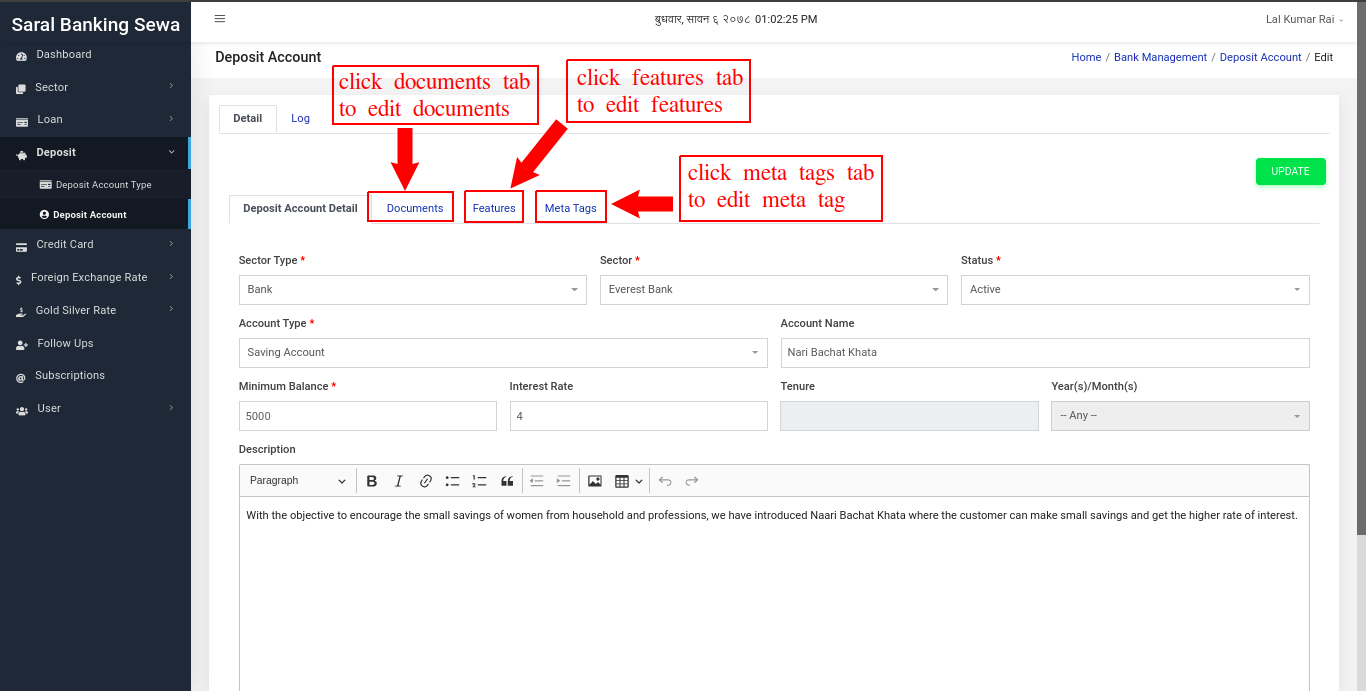
Task: Click the Gold Silver Rate icon
Action: (x=21, y=312)
